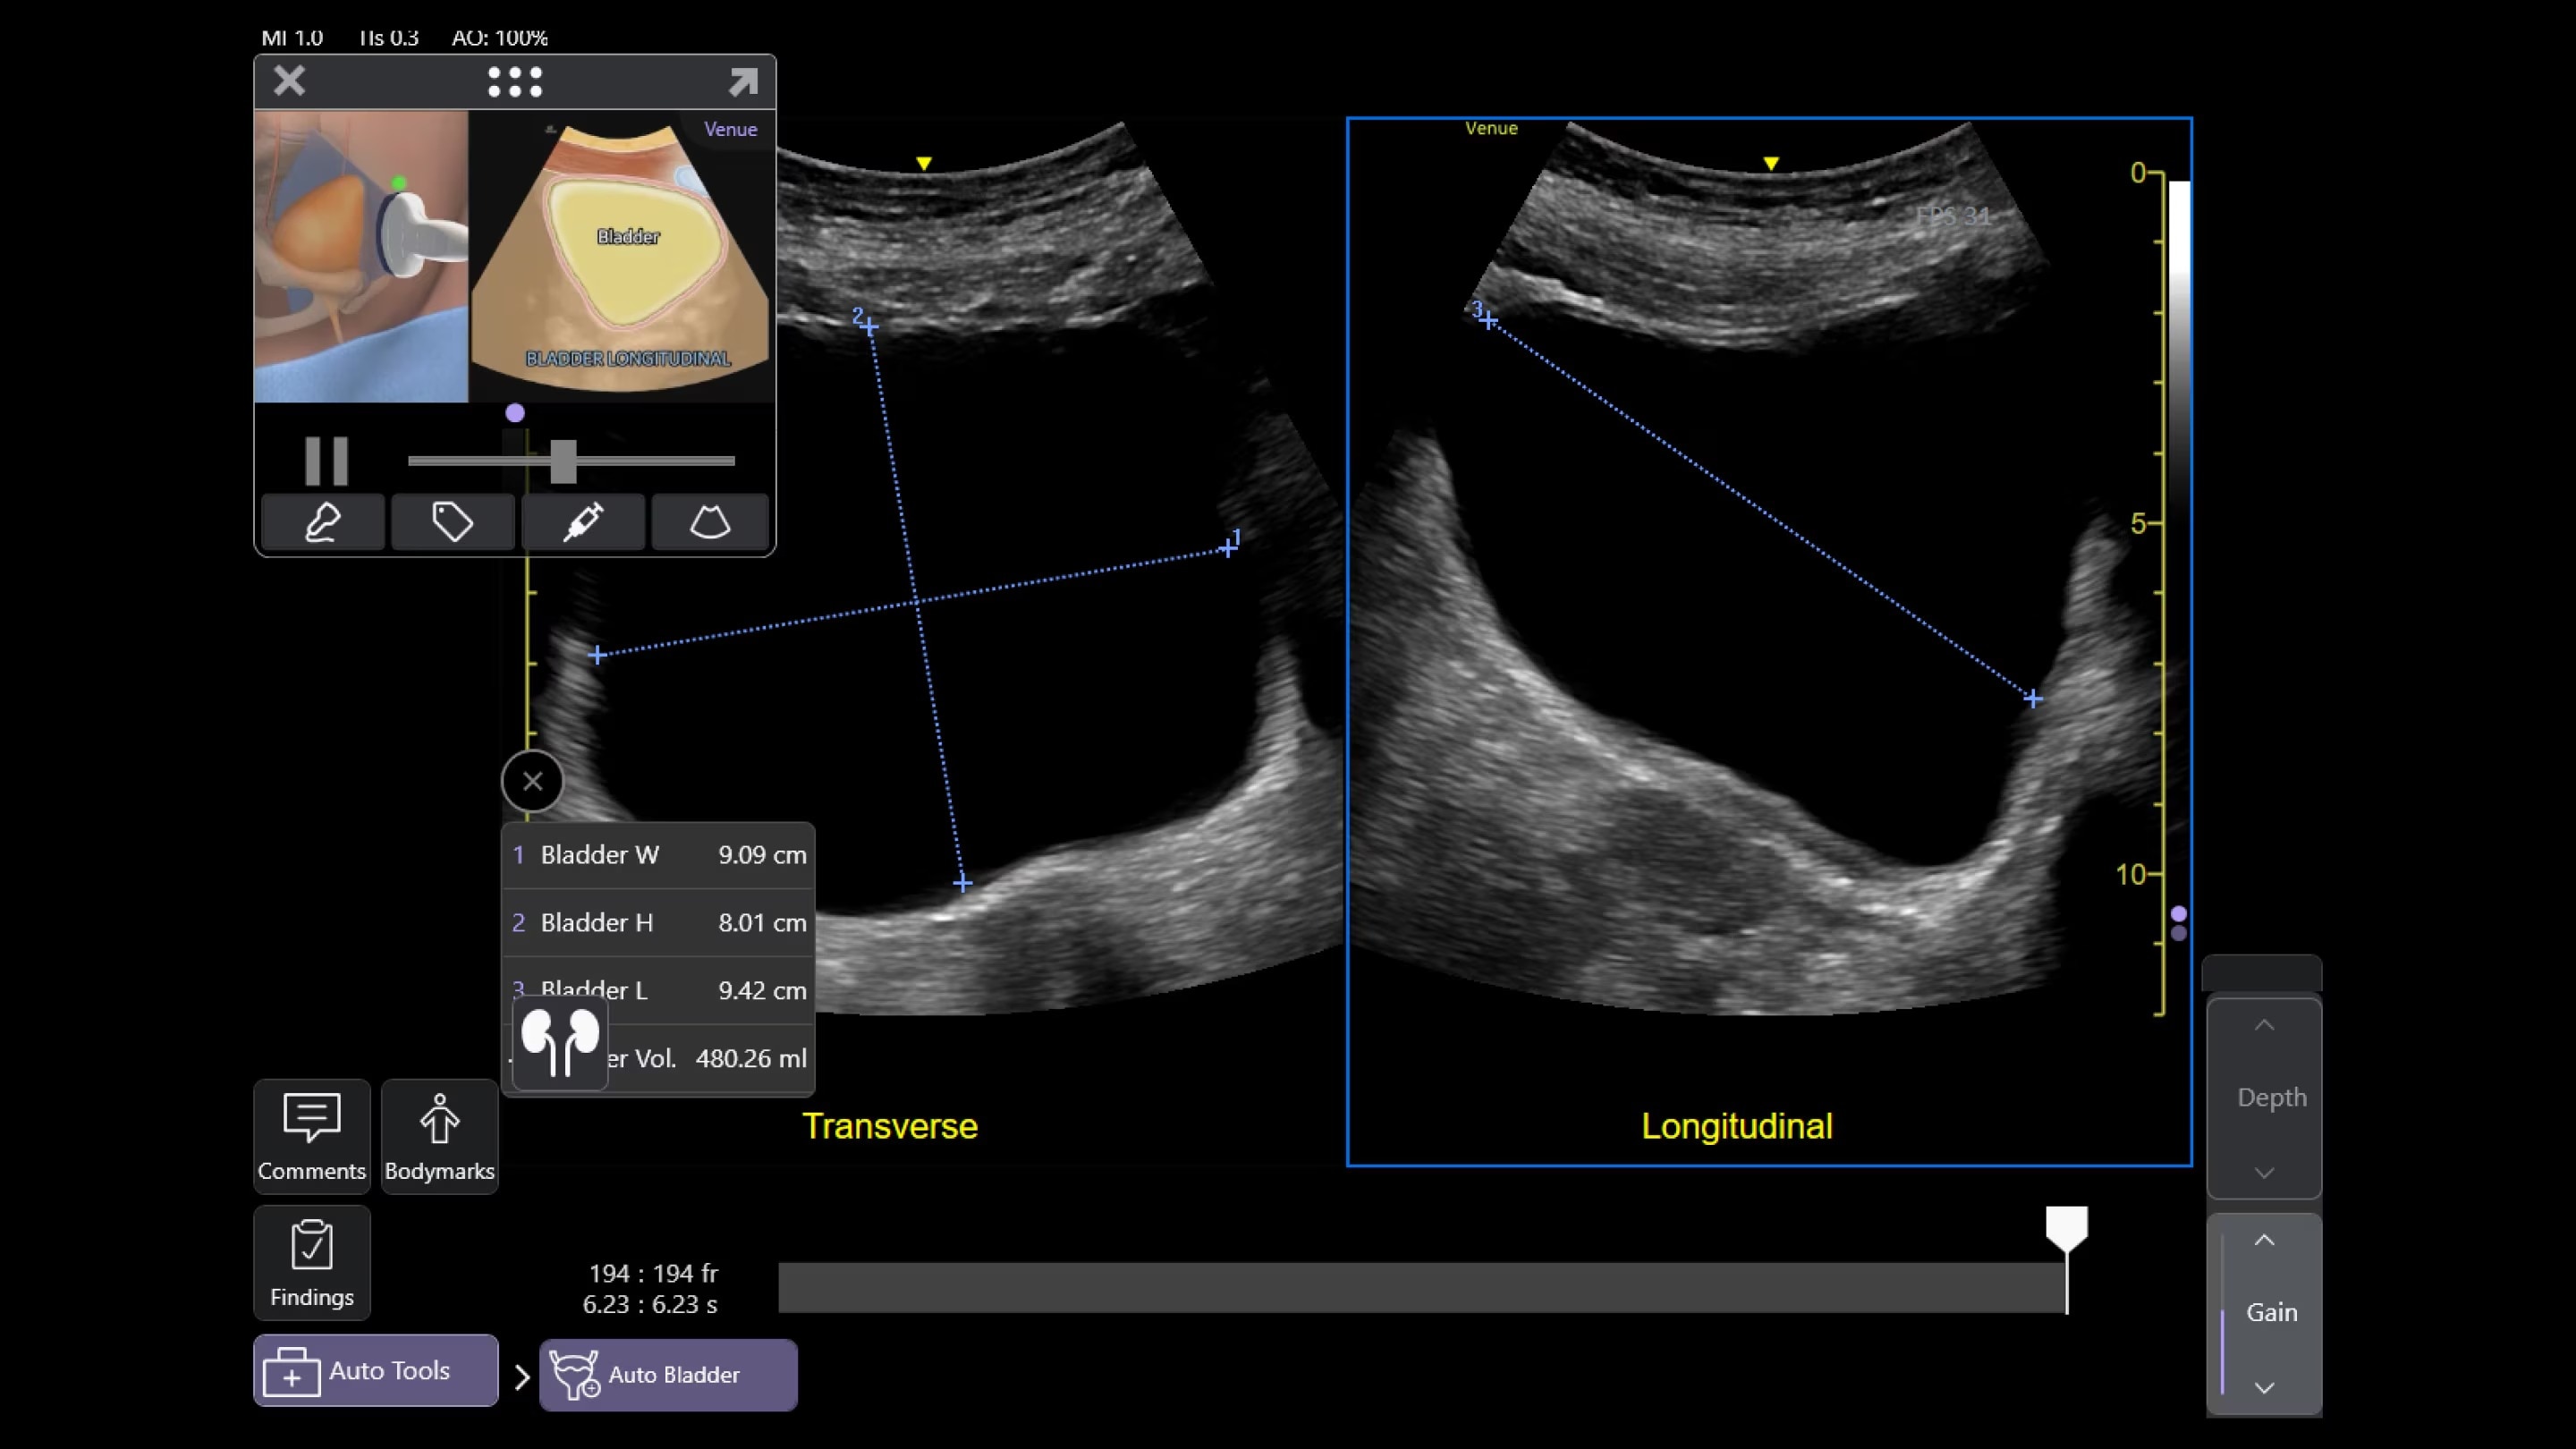Increase Depth with the up chevron

(2264, 1026)
